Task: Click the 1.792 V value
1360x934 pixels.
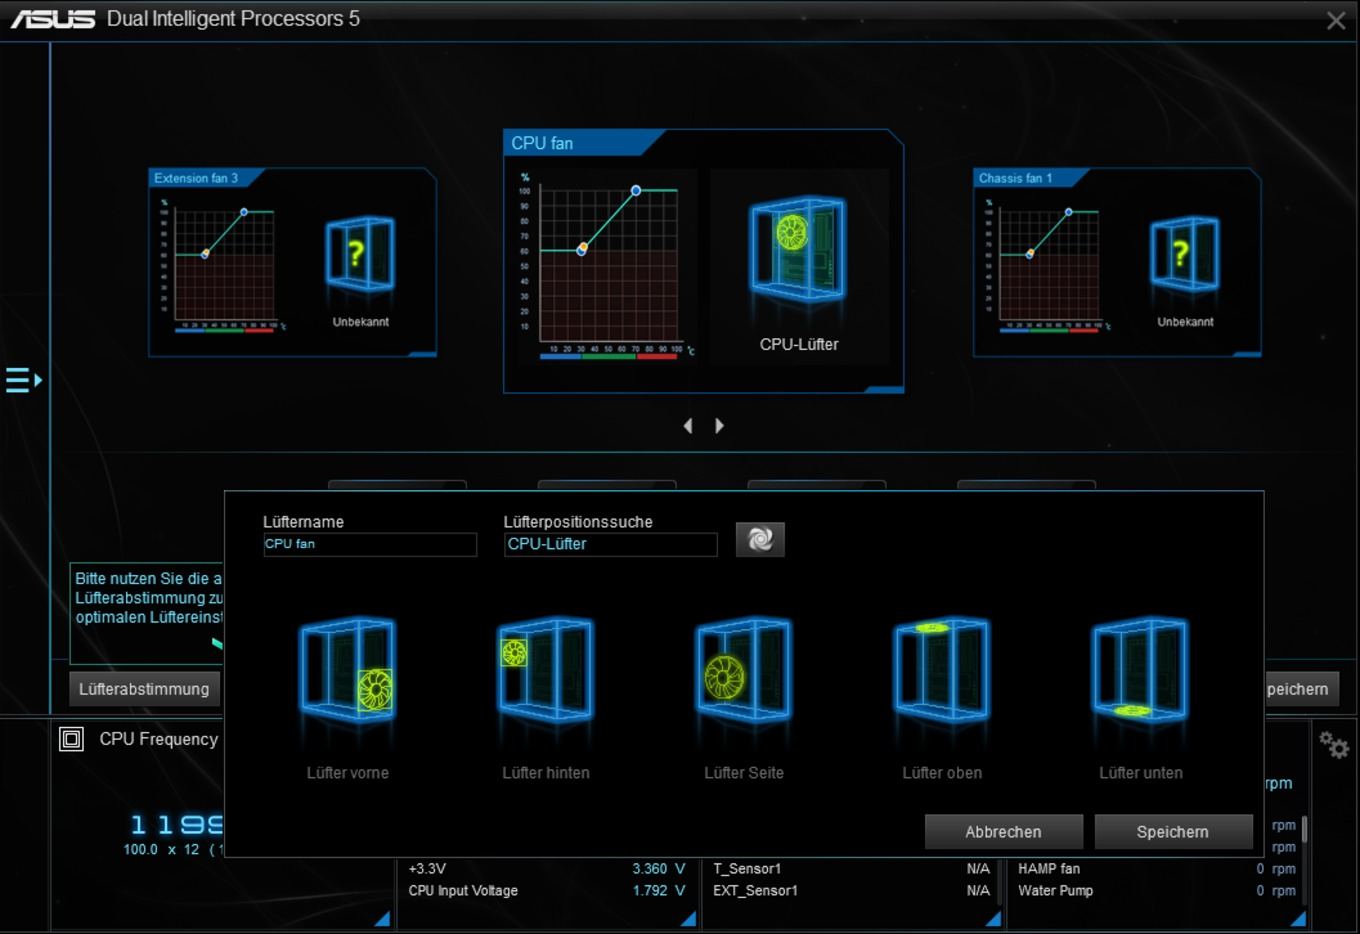Action: pos(659,891)
